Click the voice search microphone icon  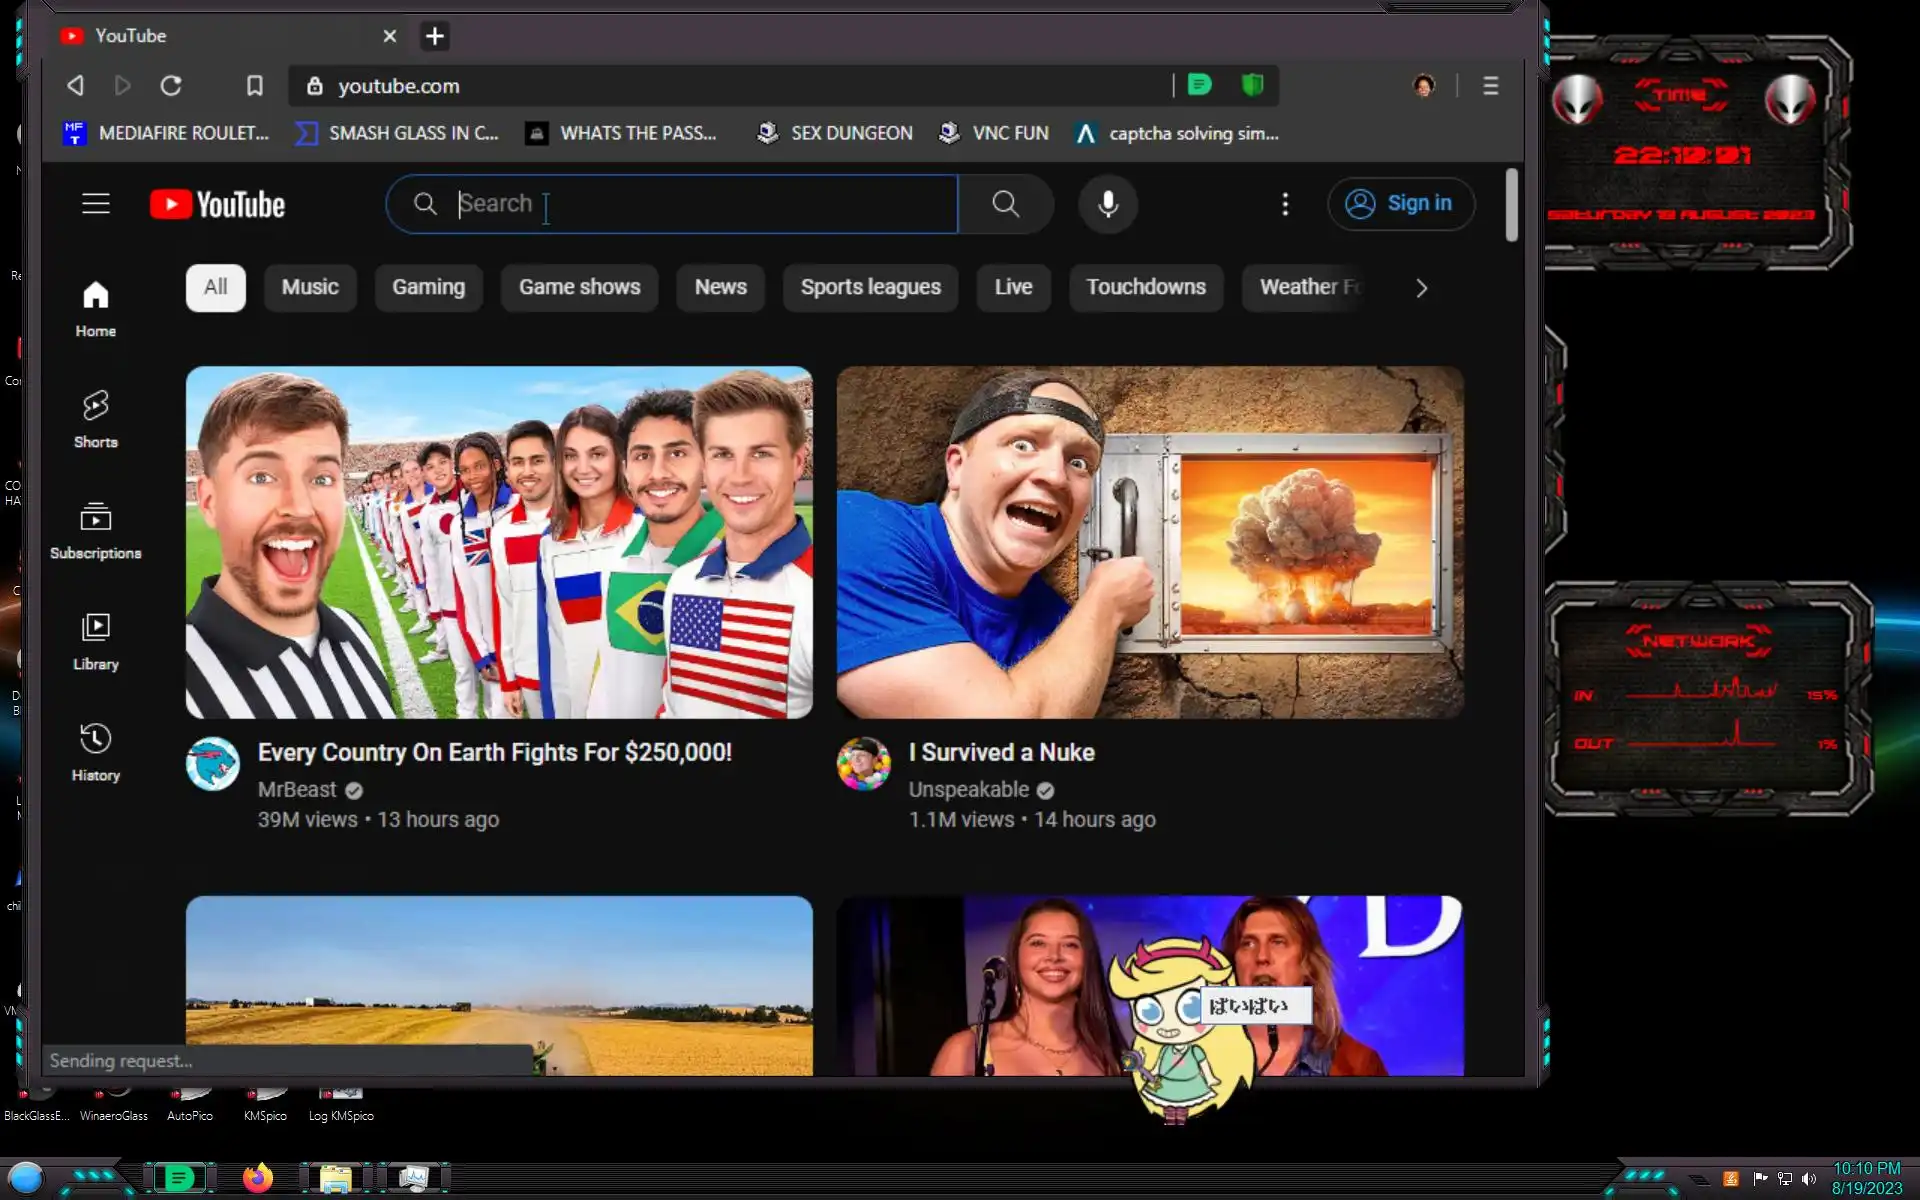click(1108, 204)
